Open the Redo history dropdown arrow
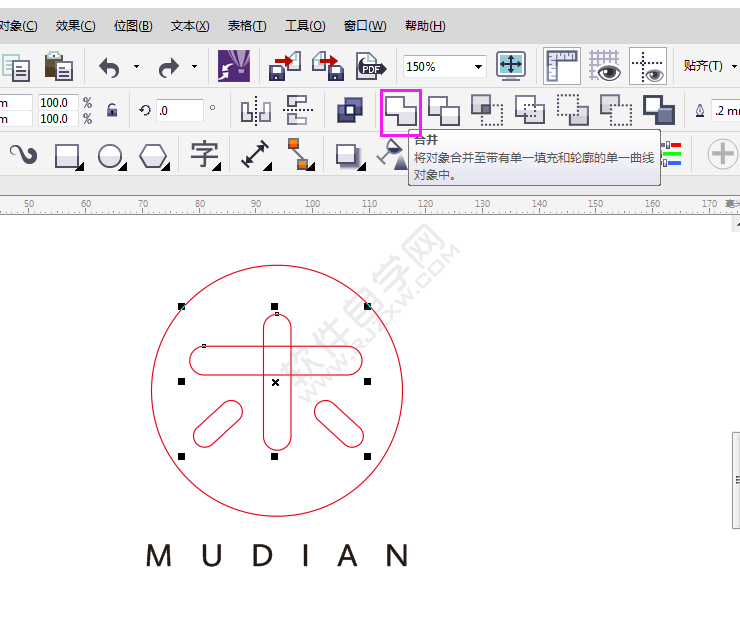The height and width of the screenshot is (628, 740). 194,67
